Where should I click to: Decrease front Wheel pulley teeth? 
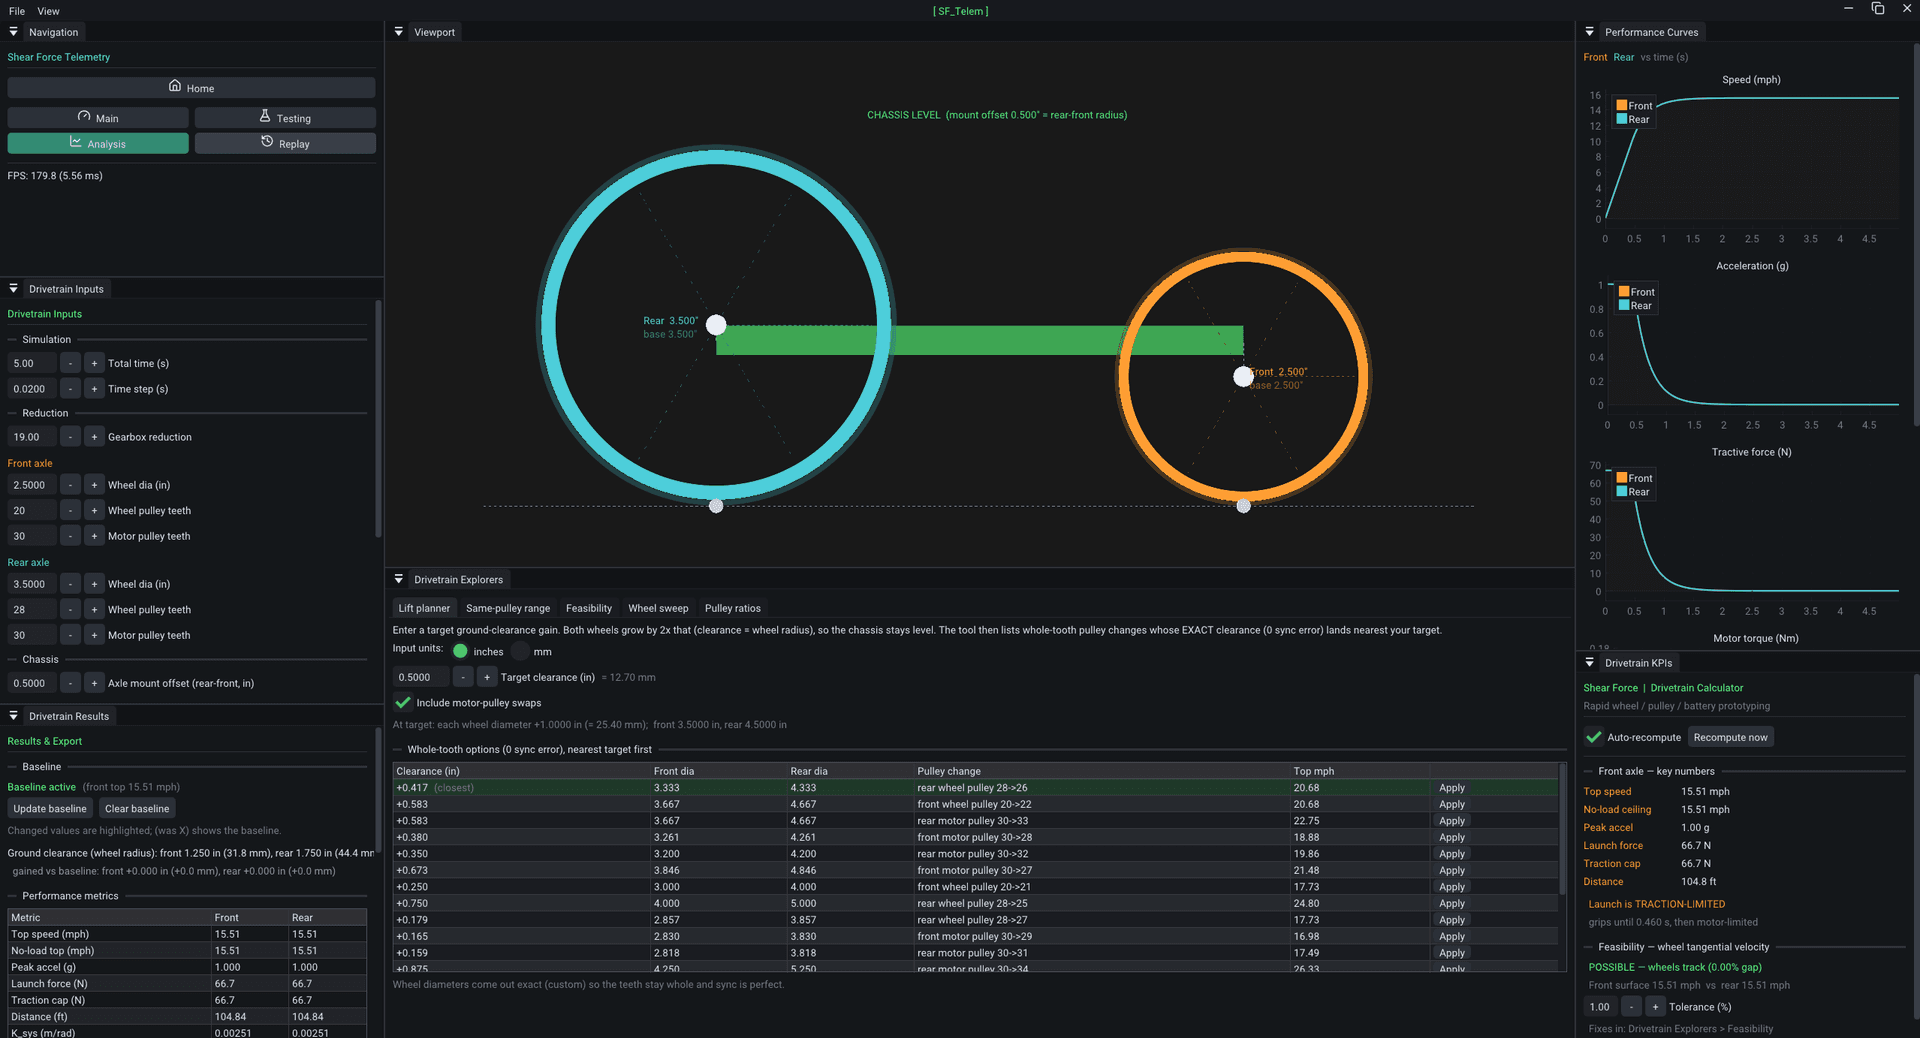tap(70, 511)
